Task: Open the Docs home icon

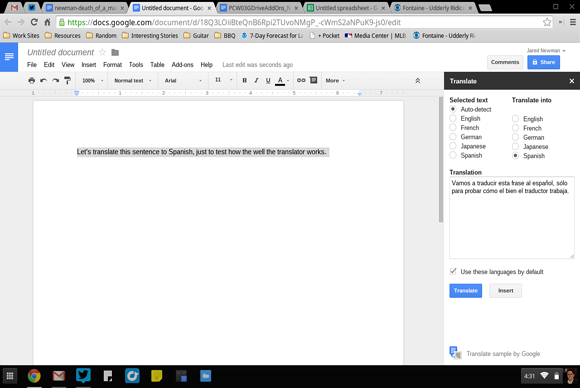Action: [x=9, y=57]
